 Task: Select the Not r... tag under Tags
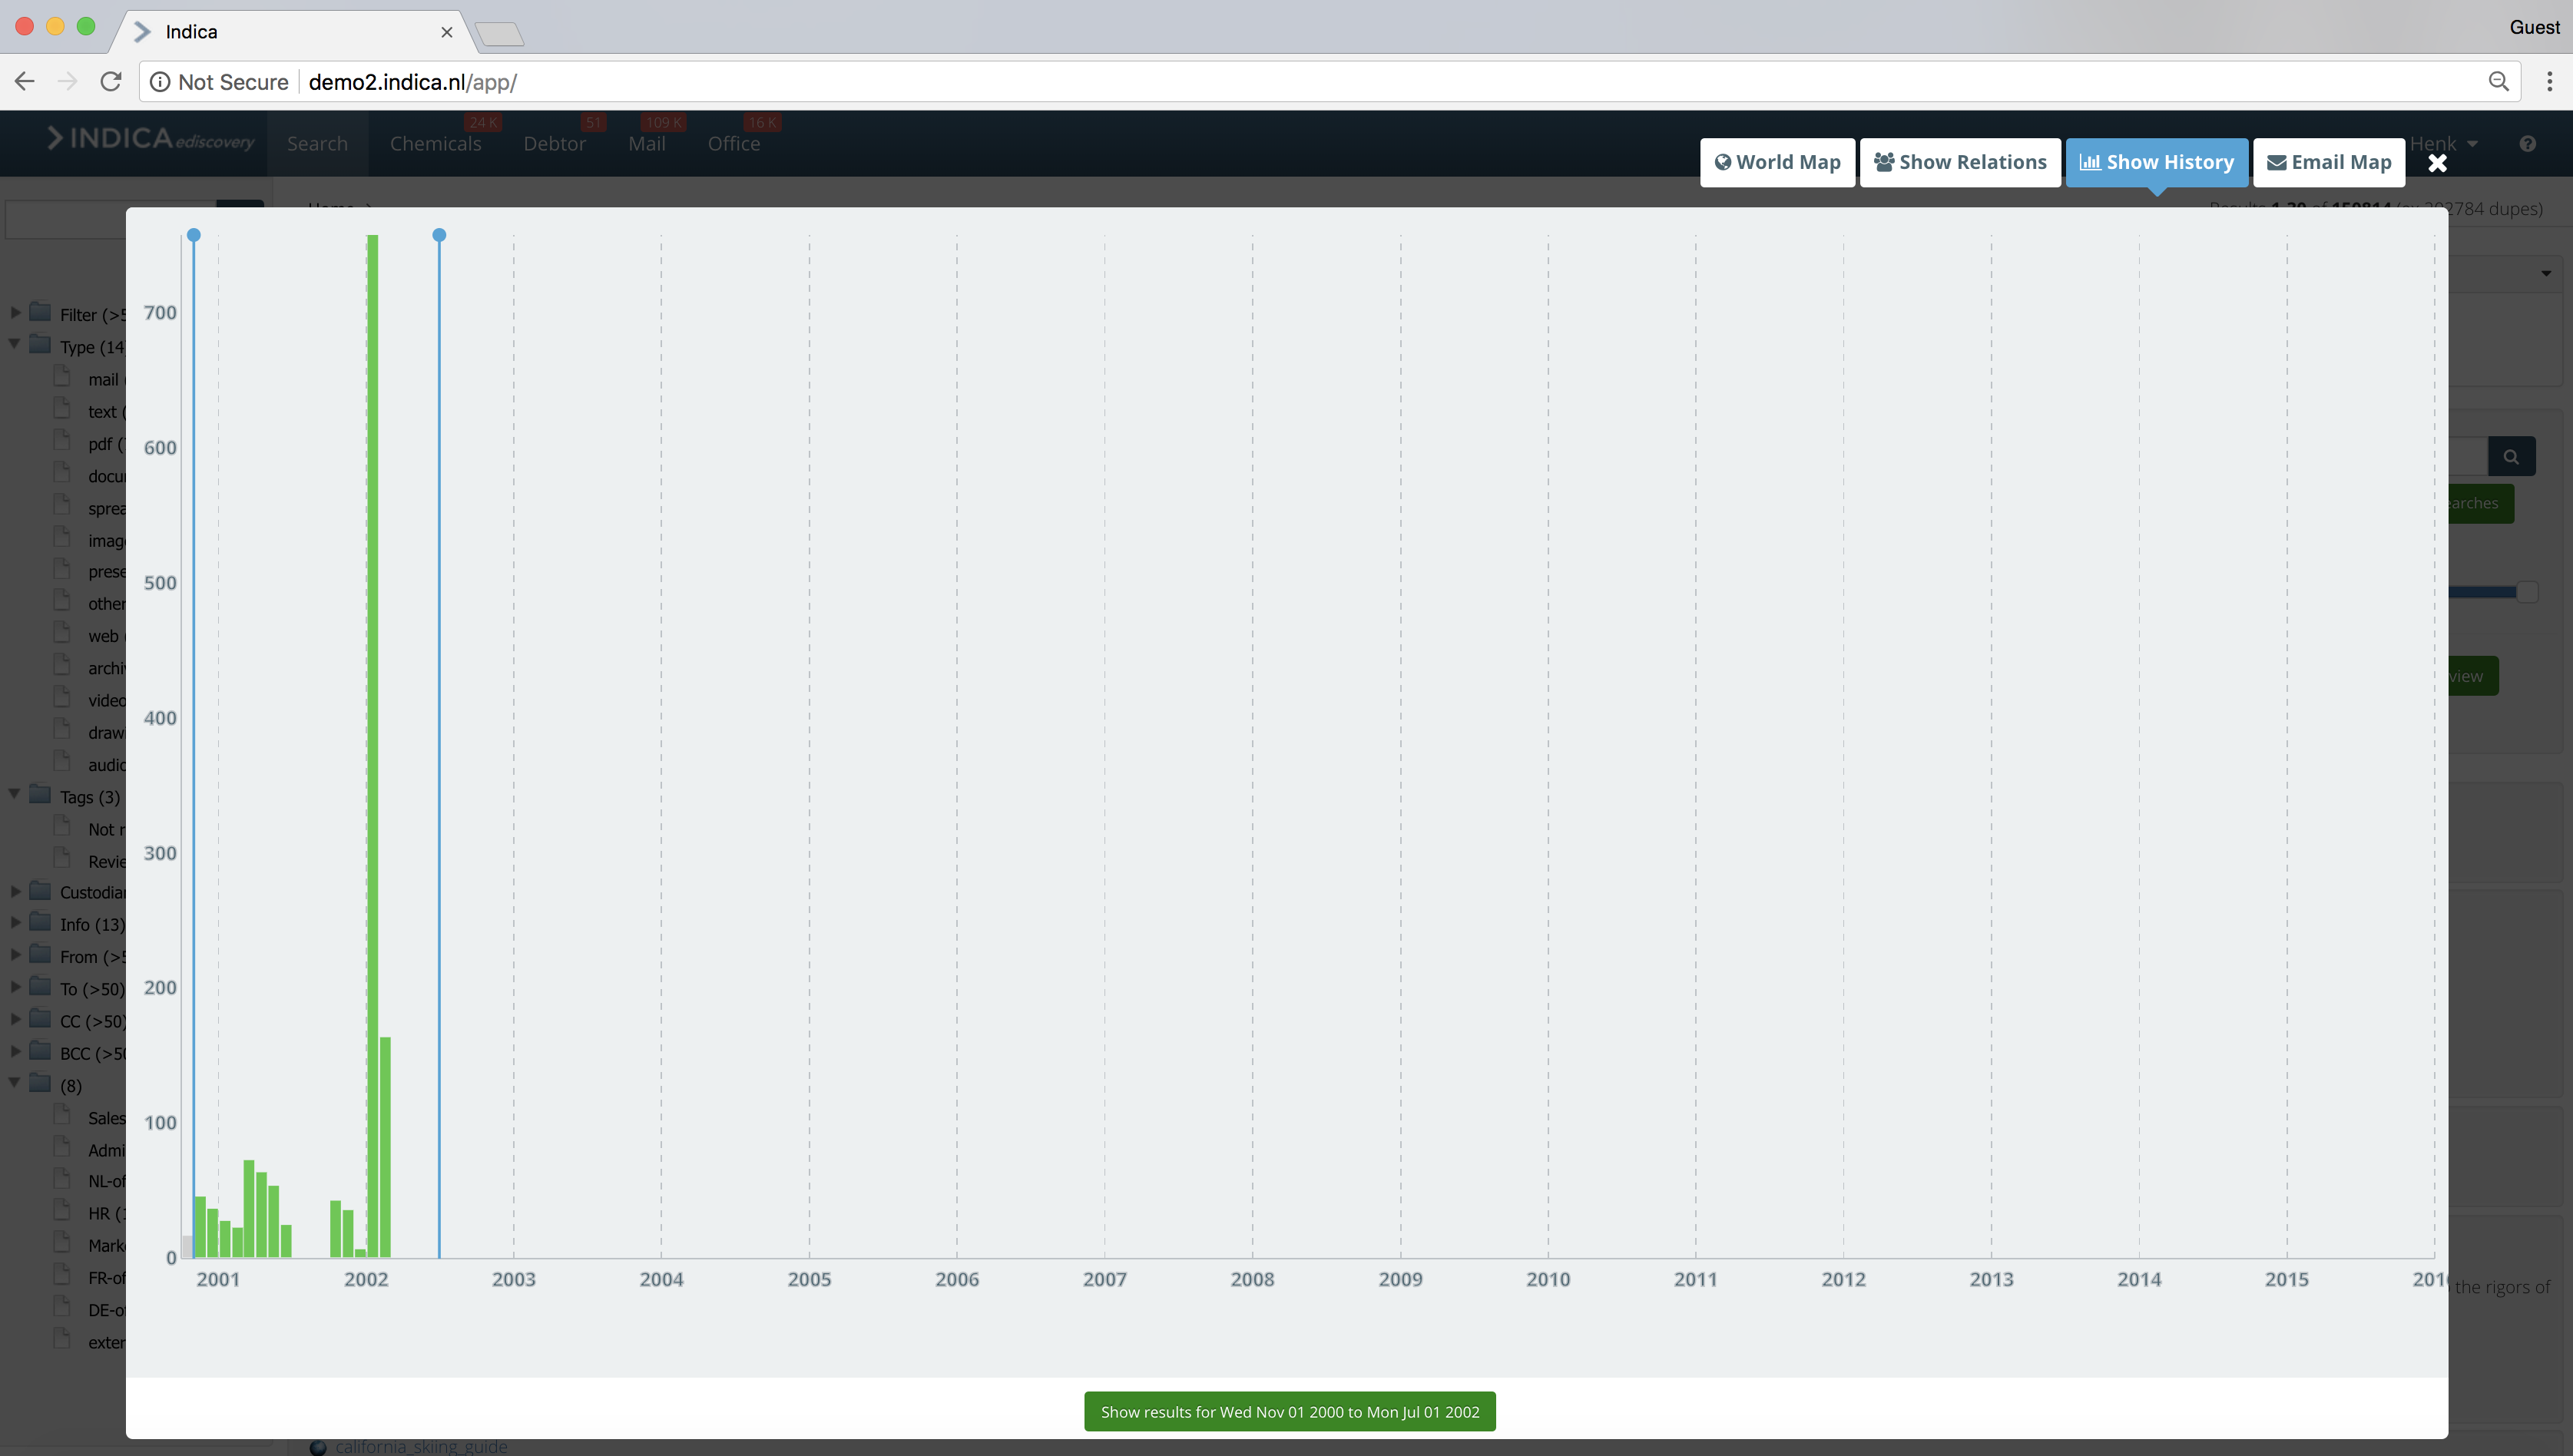[x=107, y=829]
